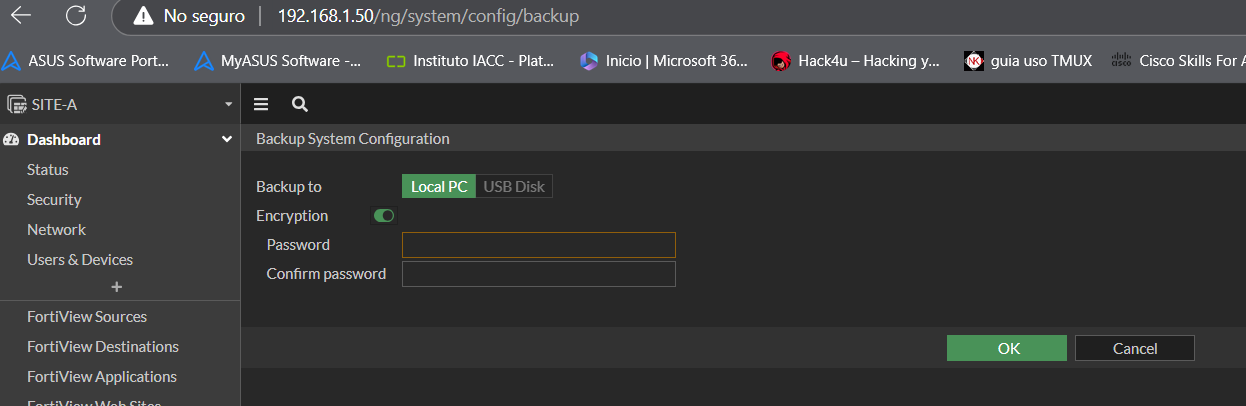
Task: Toggle the hamburger menu icon
Action: coord(261,104)
